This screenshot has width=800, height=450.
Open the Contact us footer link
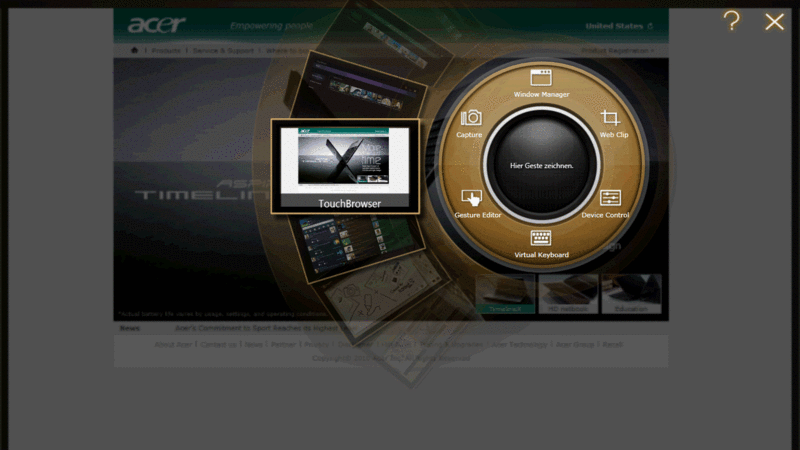(218, 344)
